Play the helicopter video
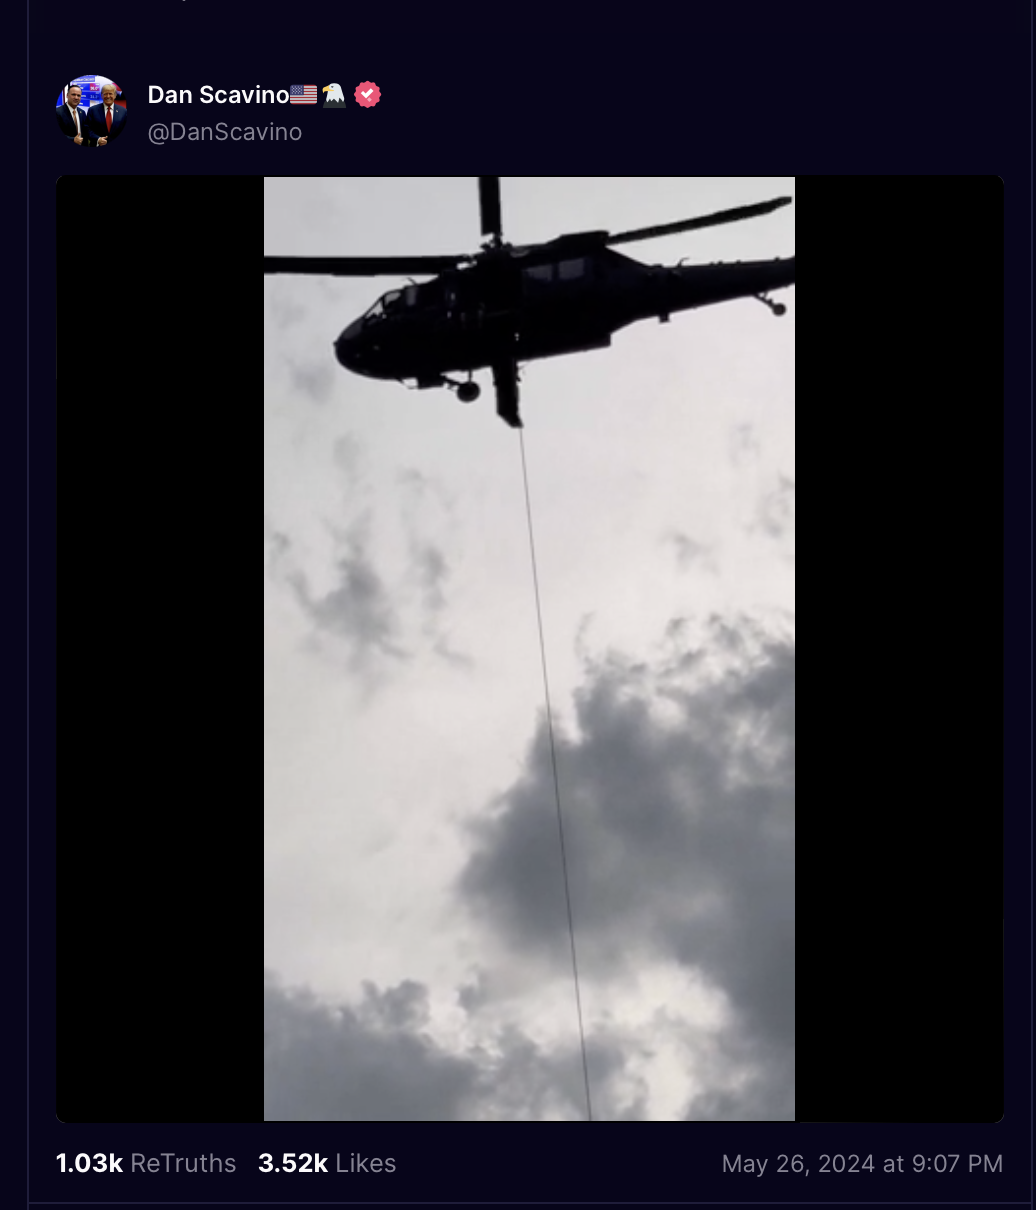 point(529,649)
